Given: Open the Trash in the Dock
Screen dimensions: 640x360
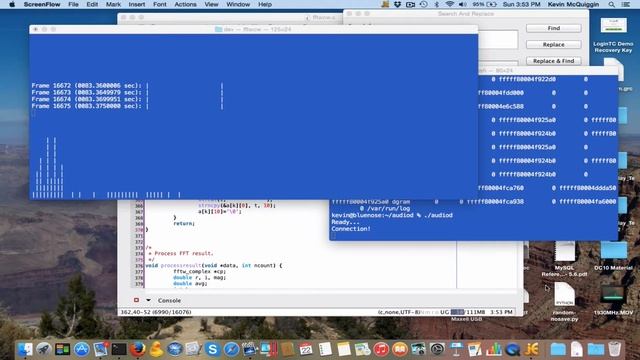Looking at the screenshot, I should (x=614, y=349).
